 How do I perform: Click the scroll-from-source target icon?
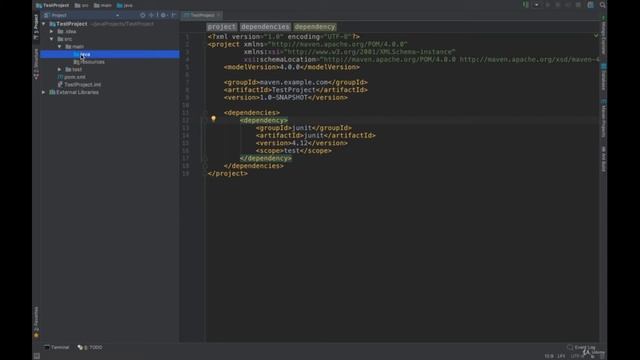[x=142, y=15]
